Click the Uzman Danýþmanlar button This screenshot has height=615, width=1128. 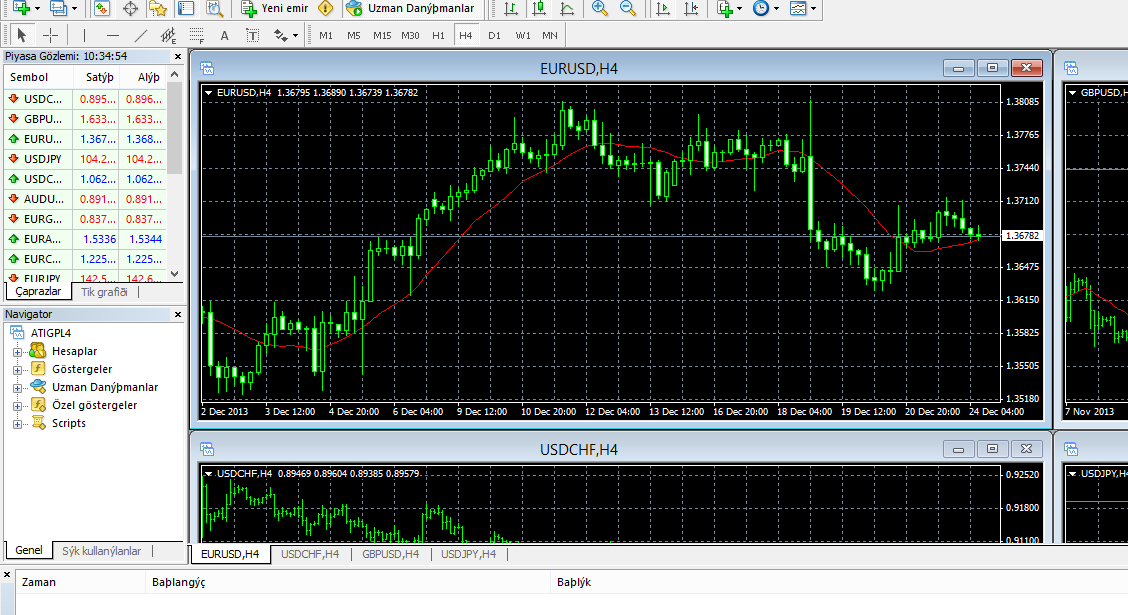410,9
